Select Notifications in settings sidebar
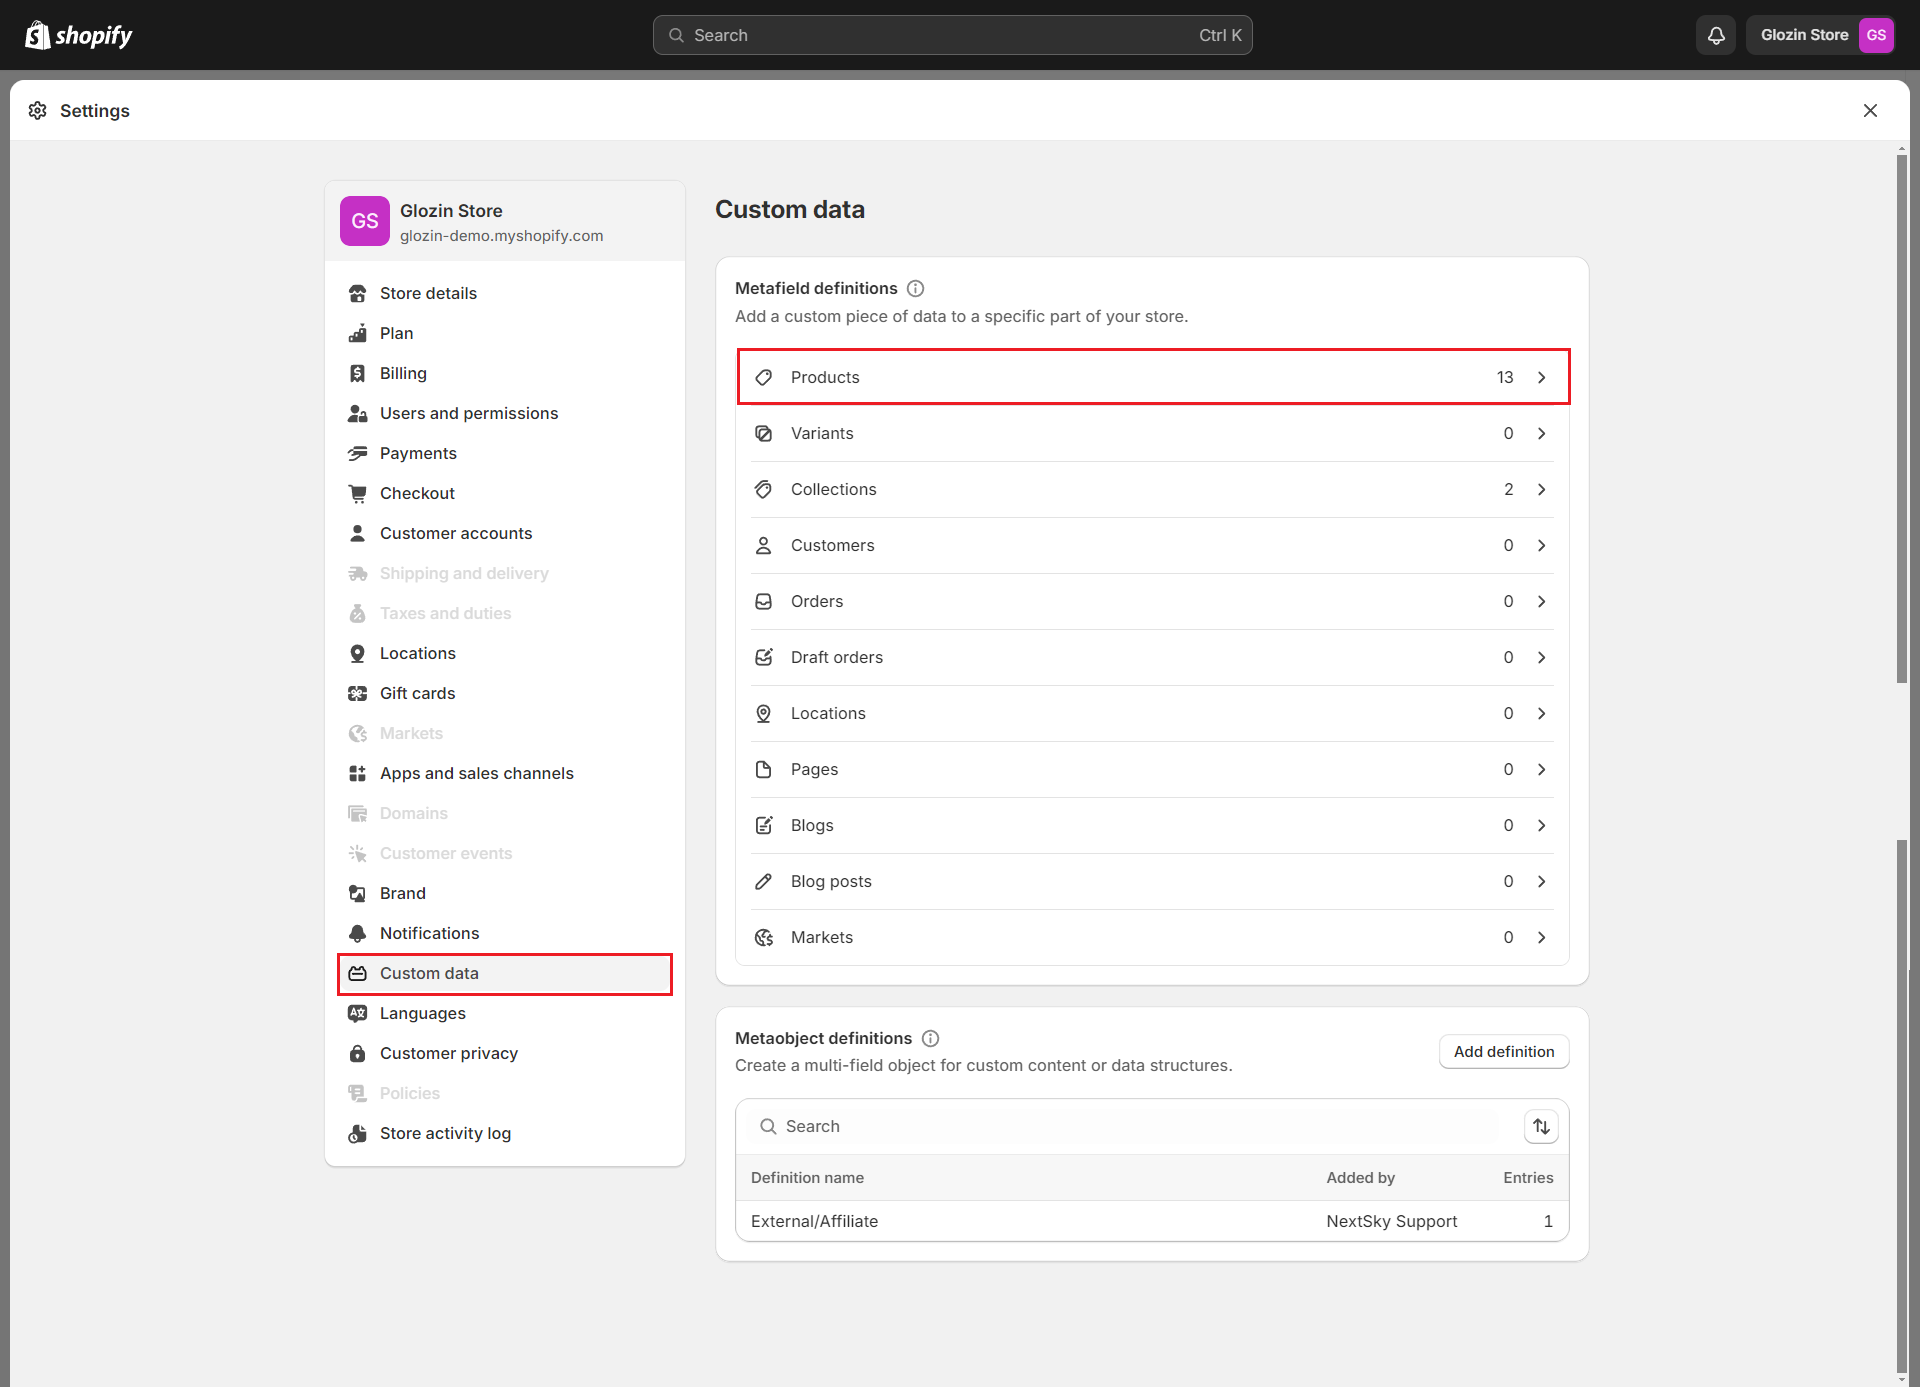The height and width of the screenshot is (1387, 1920). [429, 933]
